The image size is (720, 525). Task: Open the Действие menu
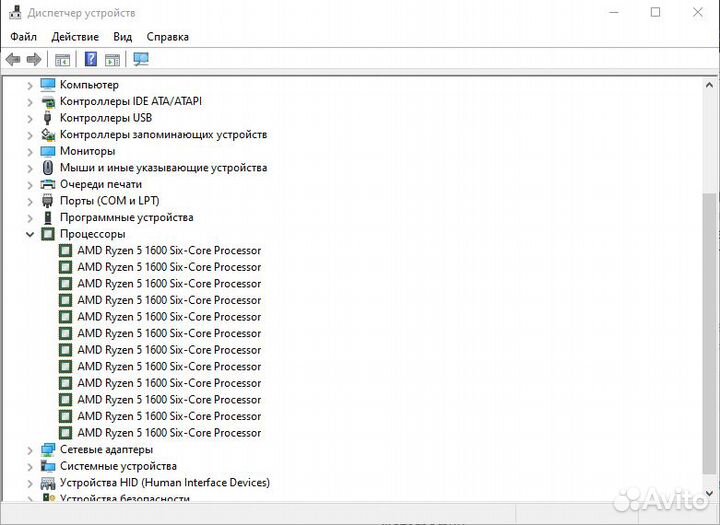coord(75,37)
